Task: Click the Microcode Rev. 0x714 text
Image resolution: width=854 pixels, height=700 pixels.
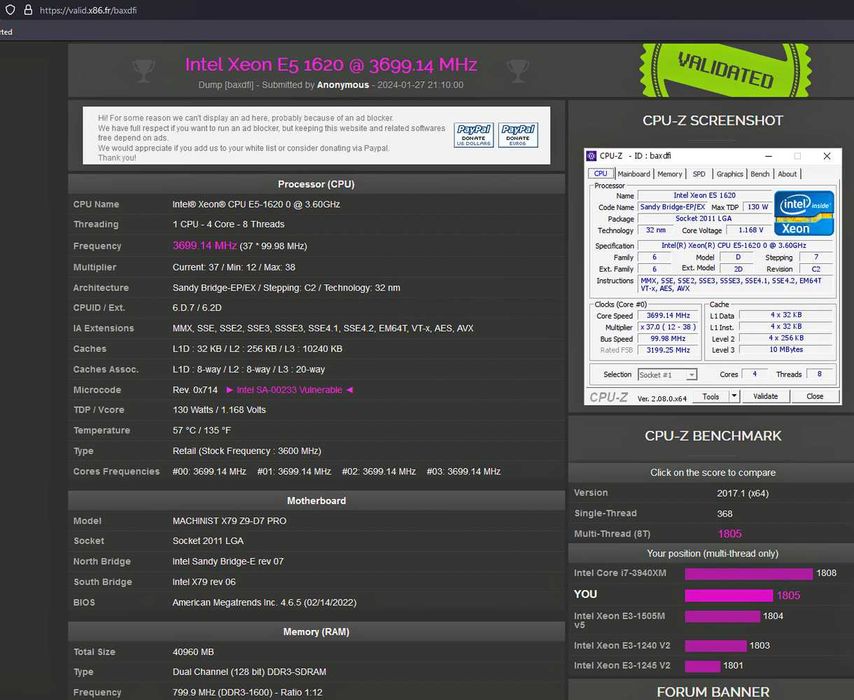Action: click(195, 390)
